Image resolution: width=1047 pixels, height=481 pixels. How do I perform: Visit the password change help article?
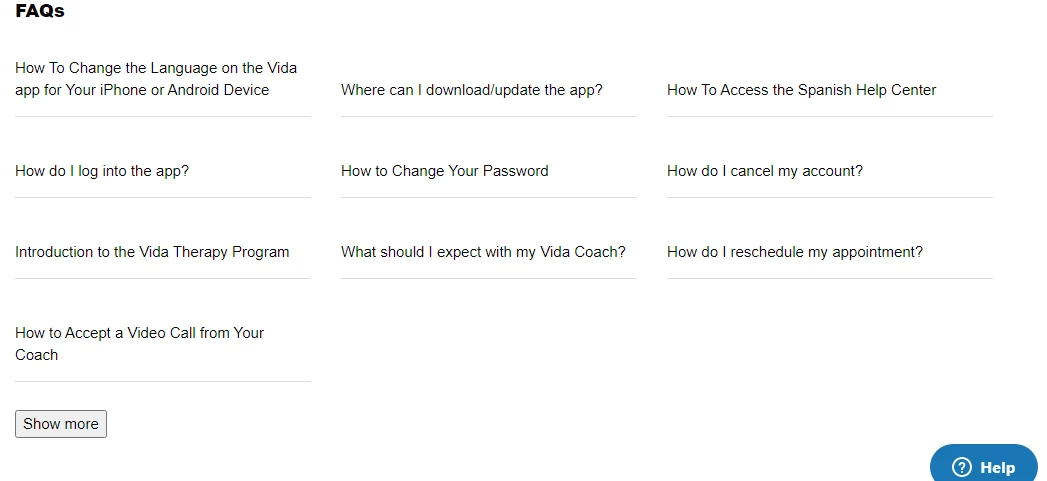(x=445, y=171)
